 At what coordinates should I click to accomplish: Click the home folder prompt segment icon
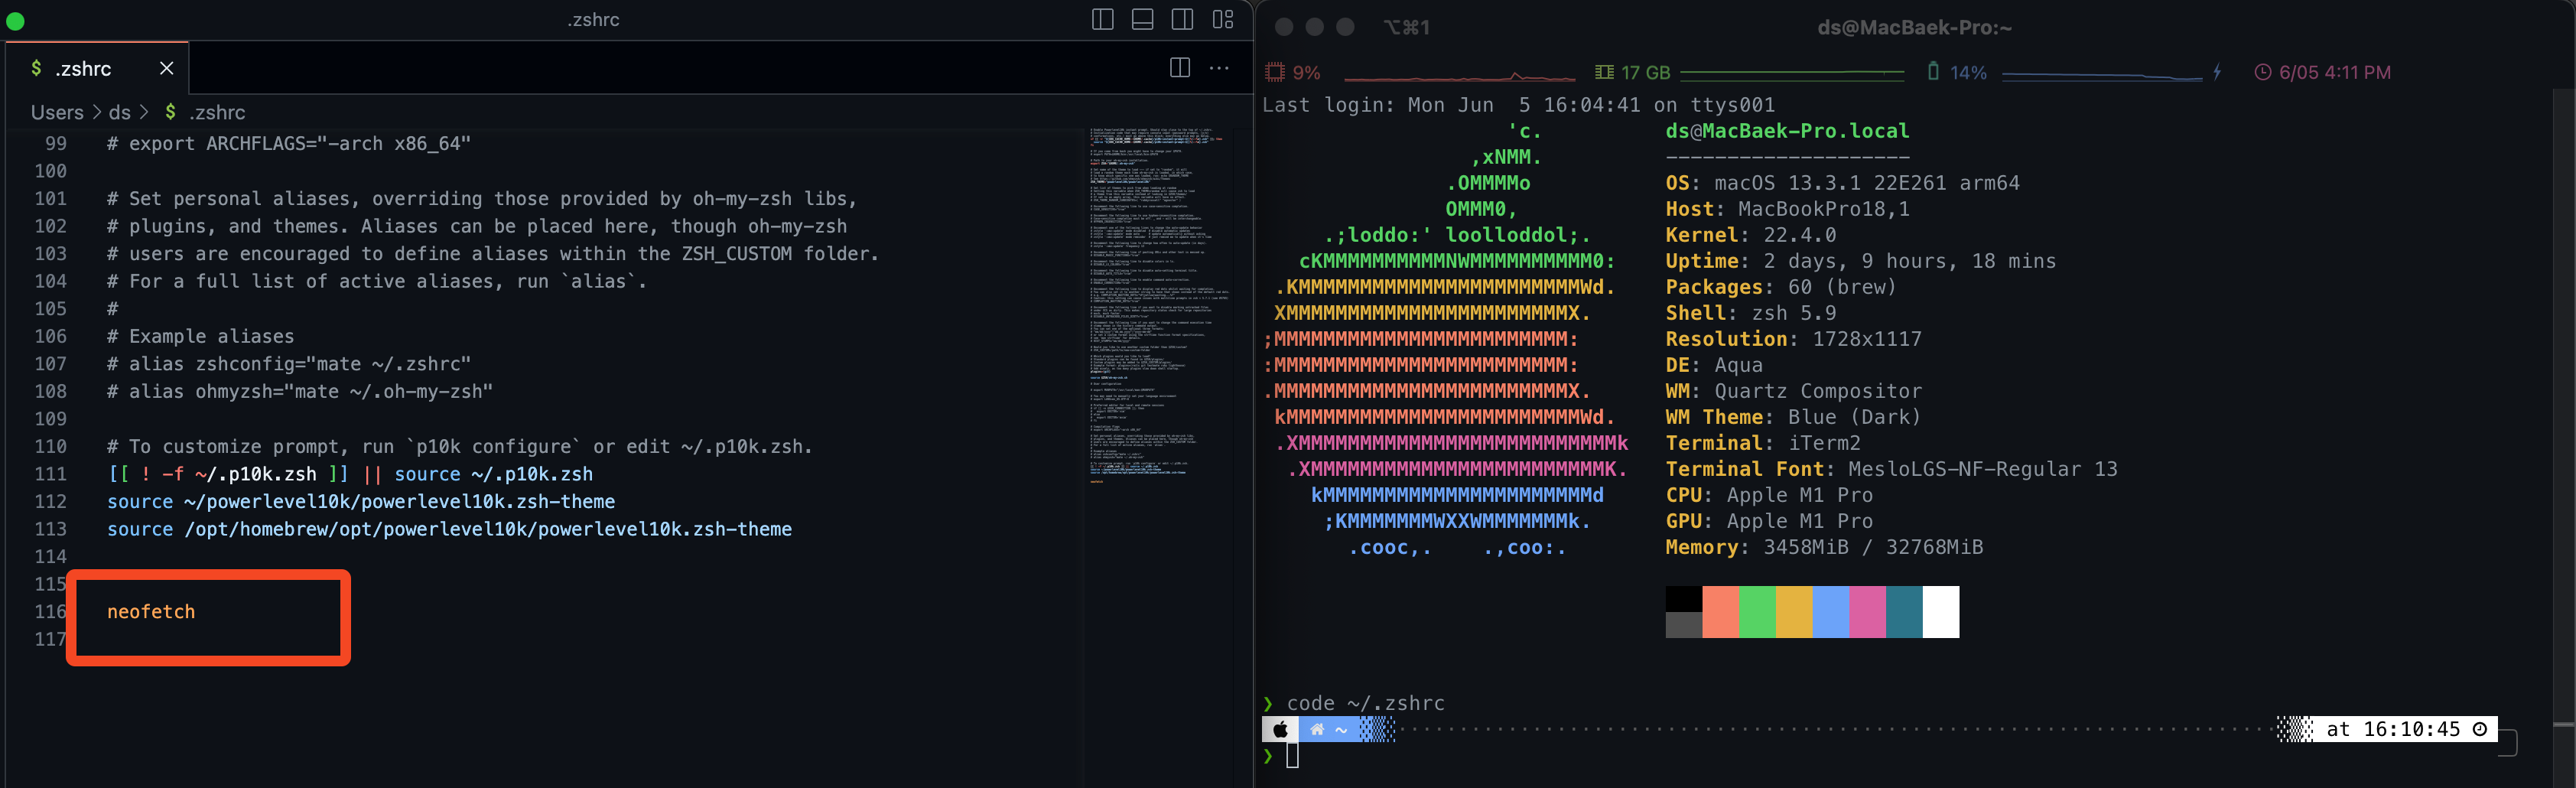click(x=1317, y=729)
